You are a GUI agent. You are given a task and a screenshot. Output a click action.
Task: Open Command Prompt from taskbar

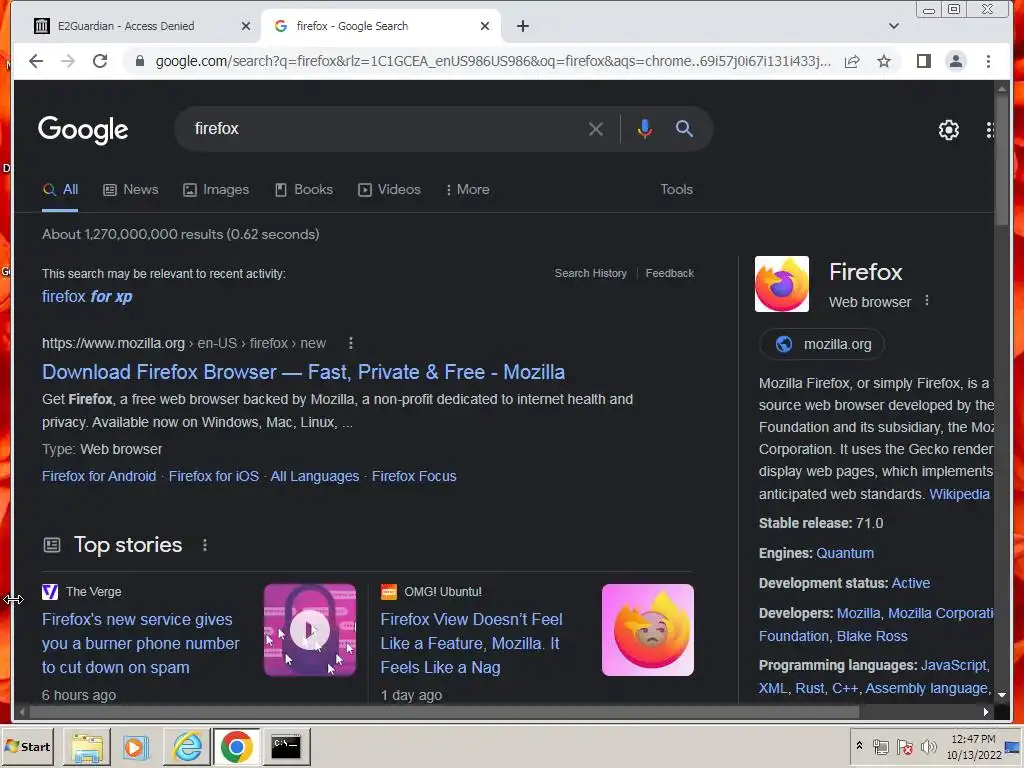(286, 746)
